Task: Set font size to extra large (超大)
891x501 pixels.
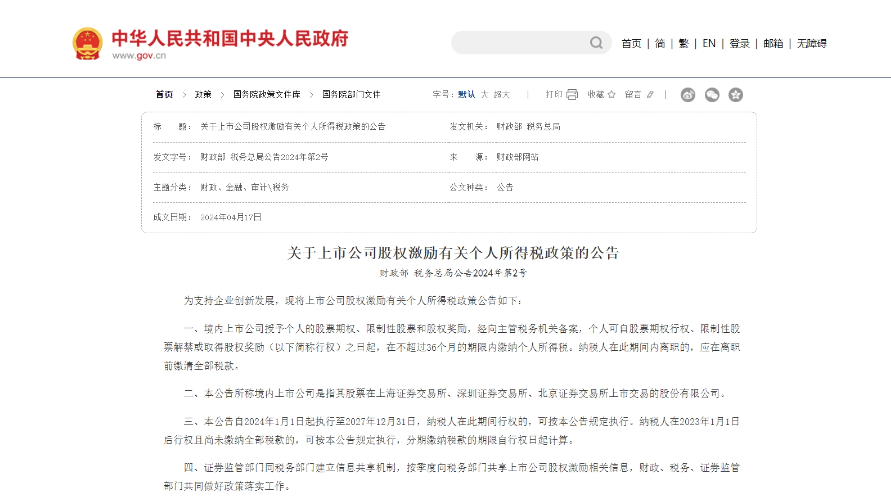Action: point(502,94)
